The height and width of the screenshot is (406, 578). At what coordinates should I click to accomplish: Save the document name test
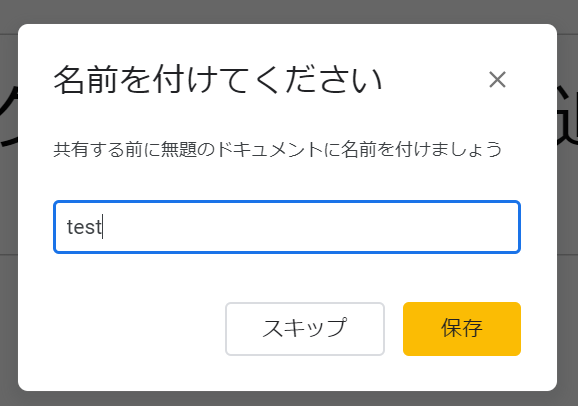[462, 329]
